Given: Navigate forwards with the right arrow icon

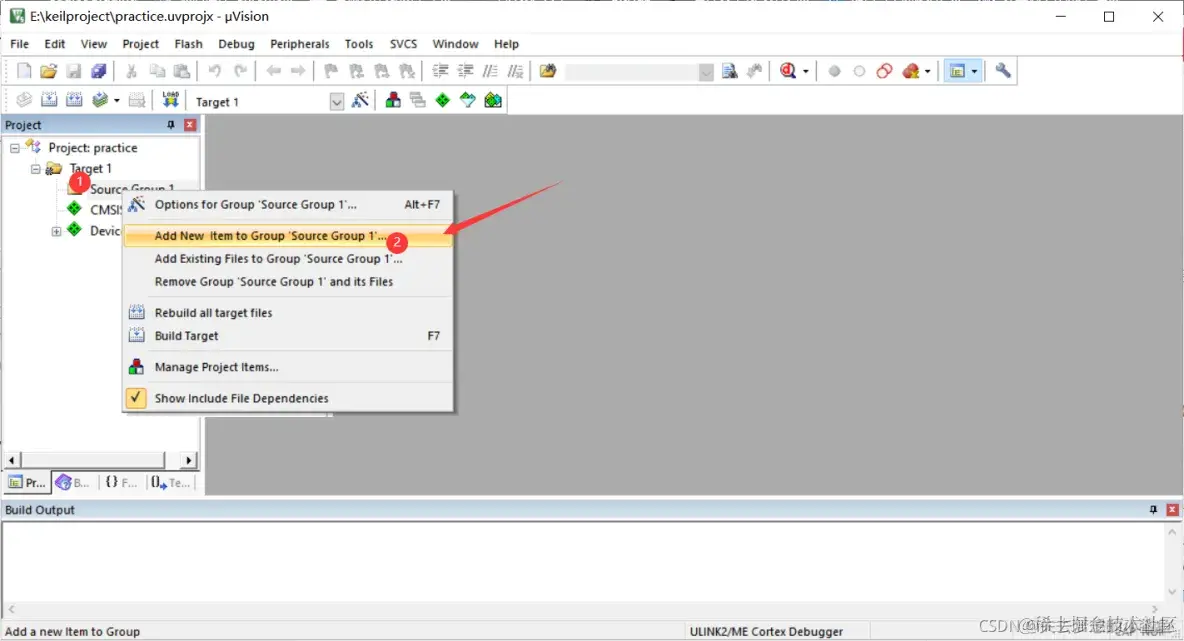Looking at the screenshot, I should click(298, 71).
